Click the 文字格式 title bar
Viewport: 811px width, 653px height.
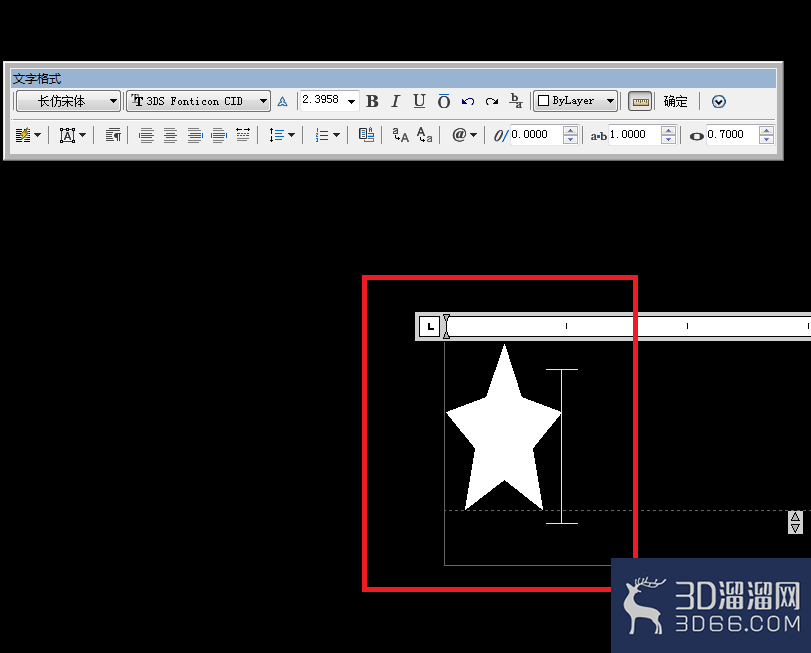tap(393, 79)
